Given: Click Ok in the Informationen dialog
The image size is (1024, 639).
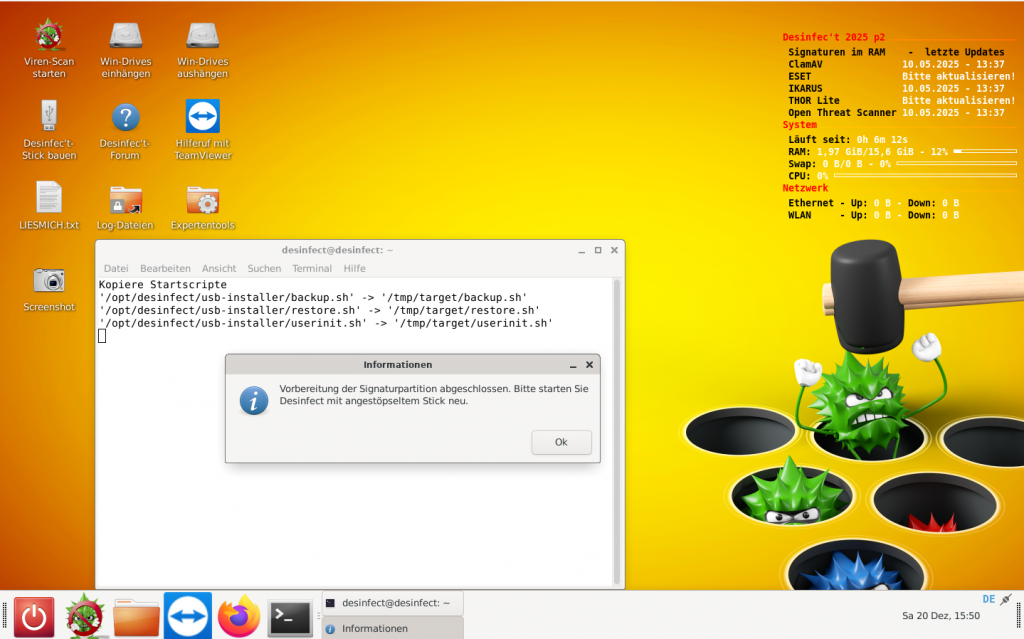Looking at the screenshot, I should tap(561, 442).
